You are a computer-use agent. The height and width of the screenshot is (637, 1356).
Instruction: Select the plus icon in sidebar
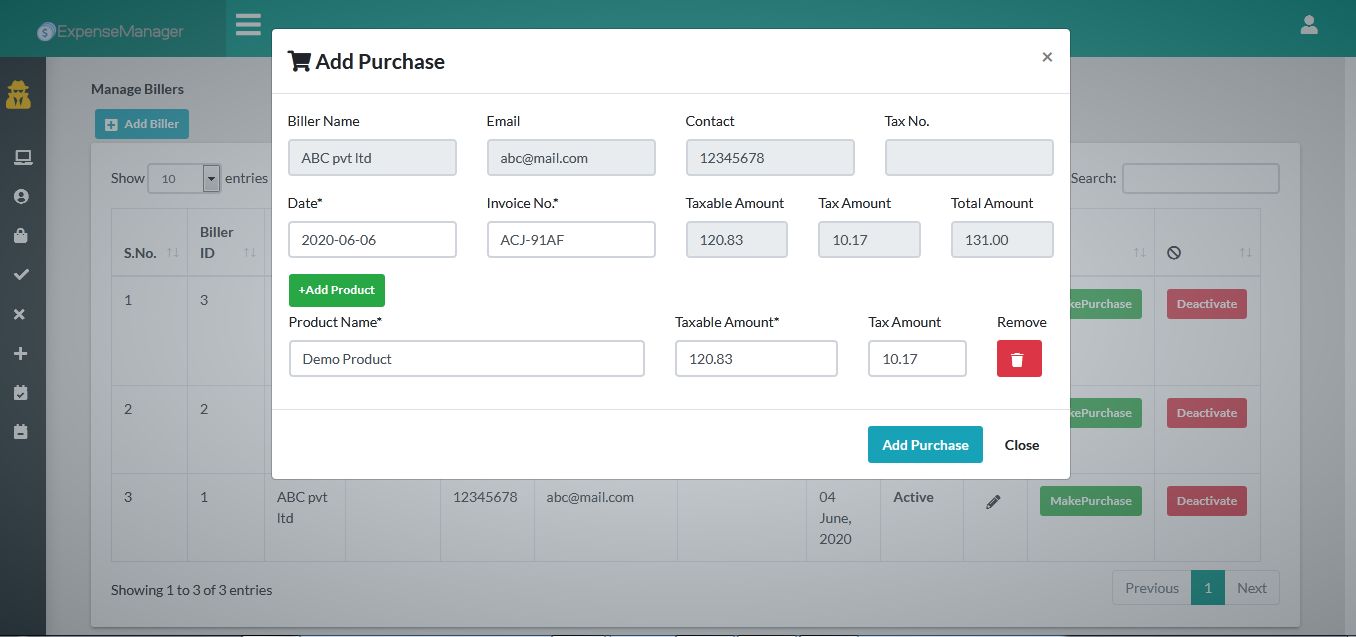21,354
